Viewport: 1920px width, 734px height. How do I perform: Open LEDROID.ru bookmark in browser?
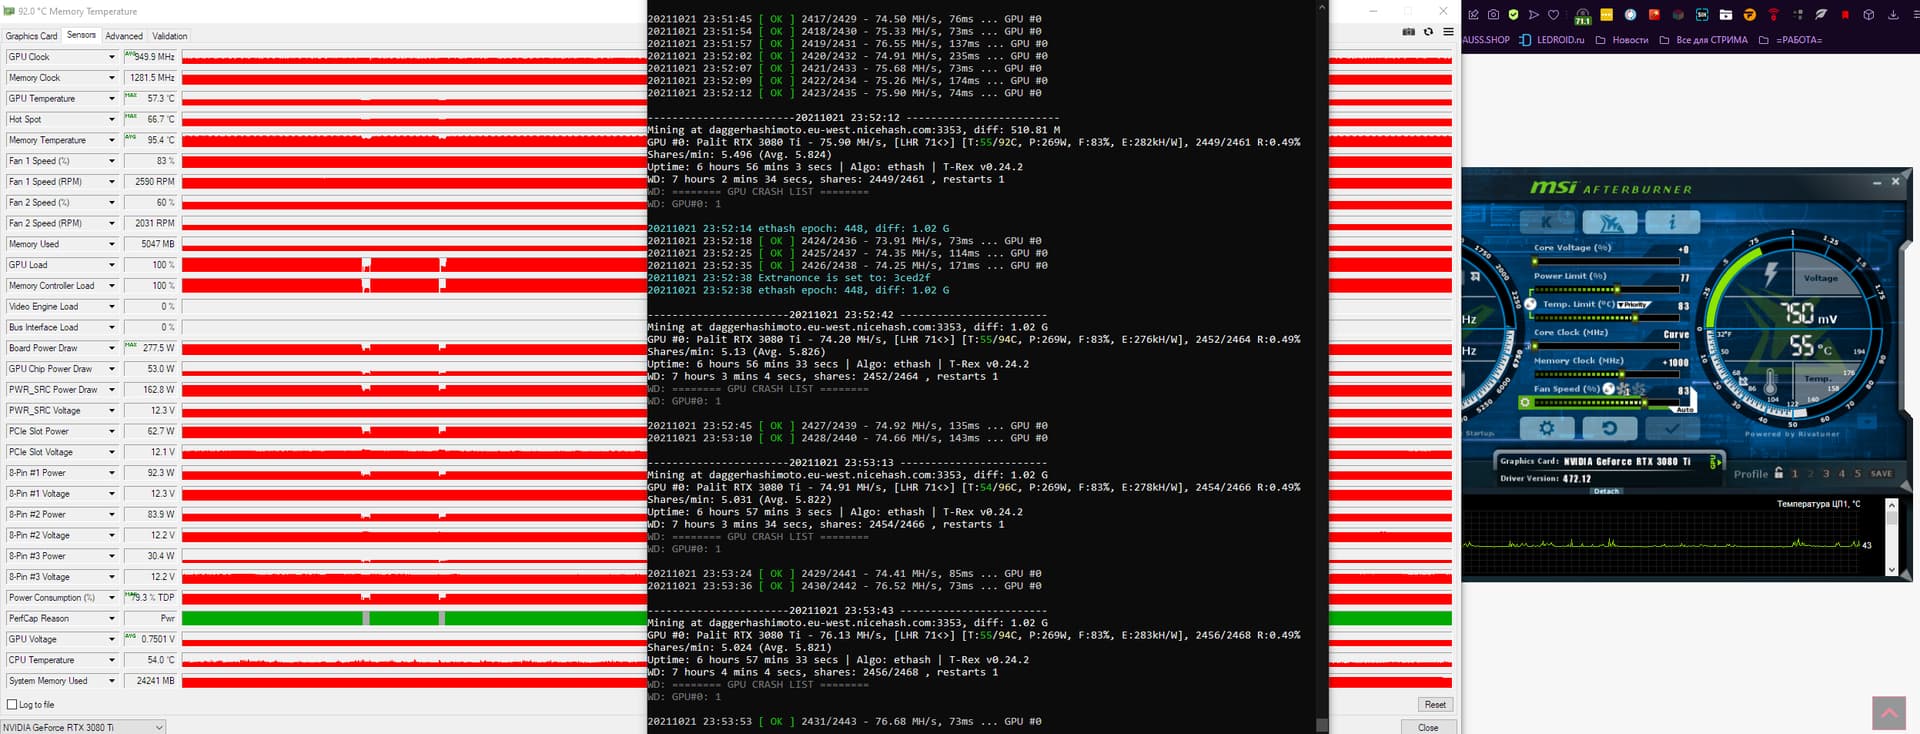[x=1552, y=40]
